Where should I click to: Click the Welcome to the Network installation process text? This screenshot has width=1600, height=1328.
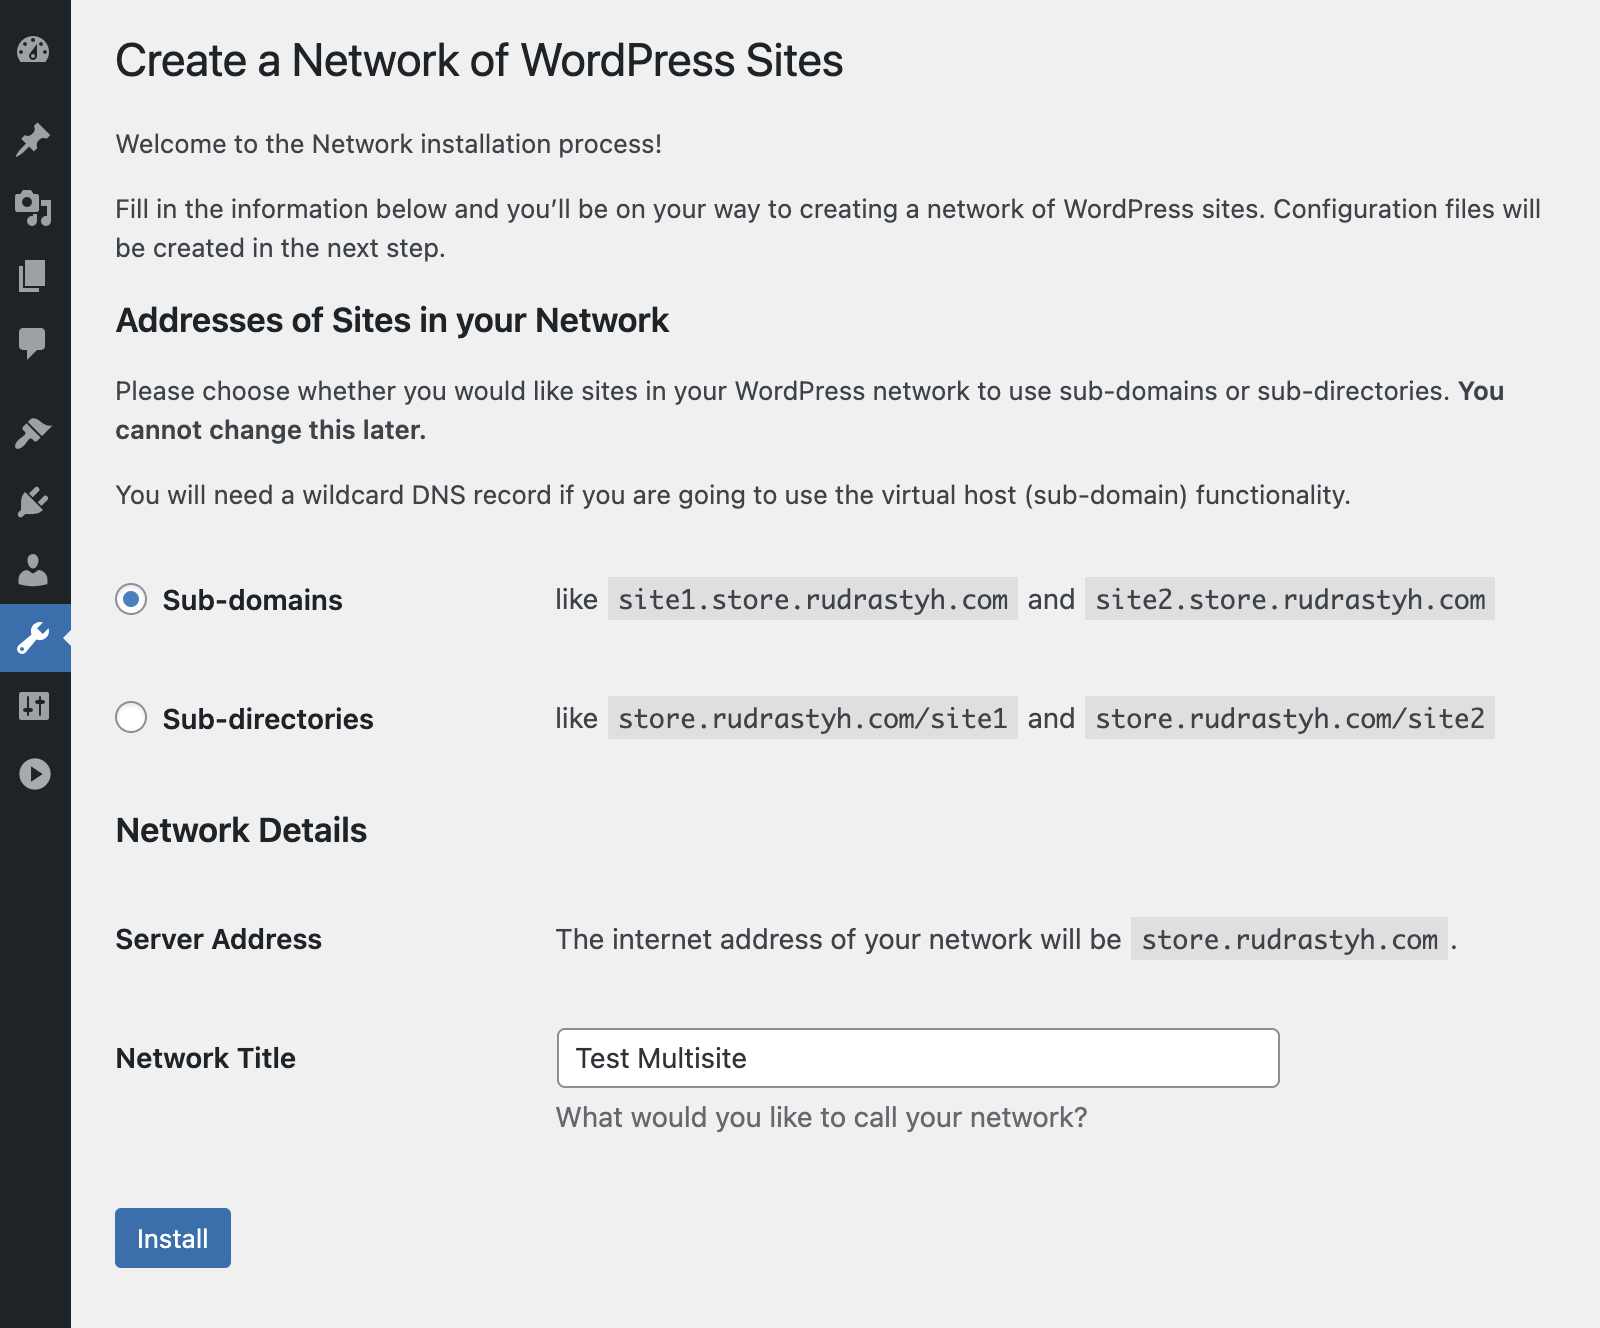[388, 144]
